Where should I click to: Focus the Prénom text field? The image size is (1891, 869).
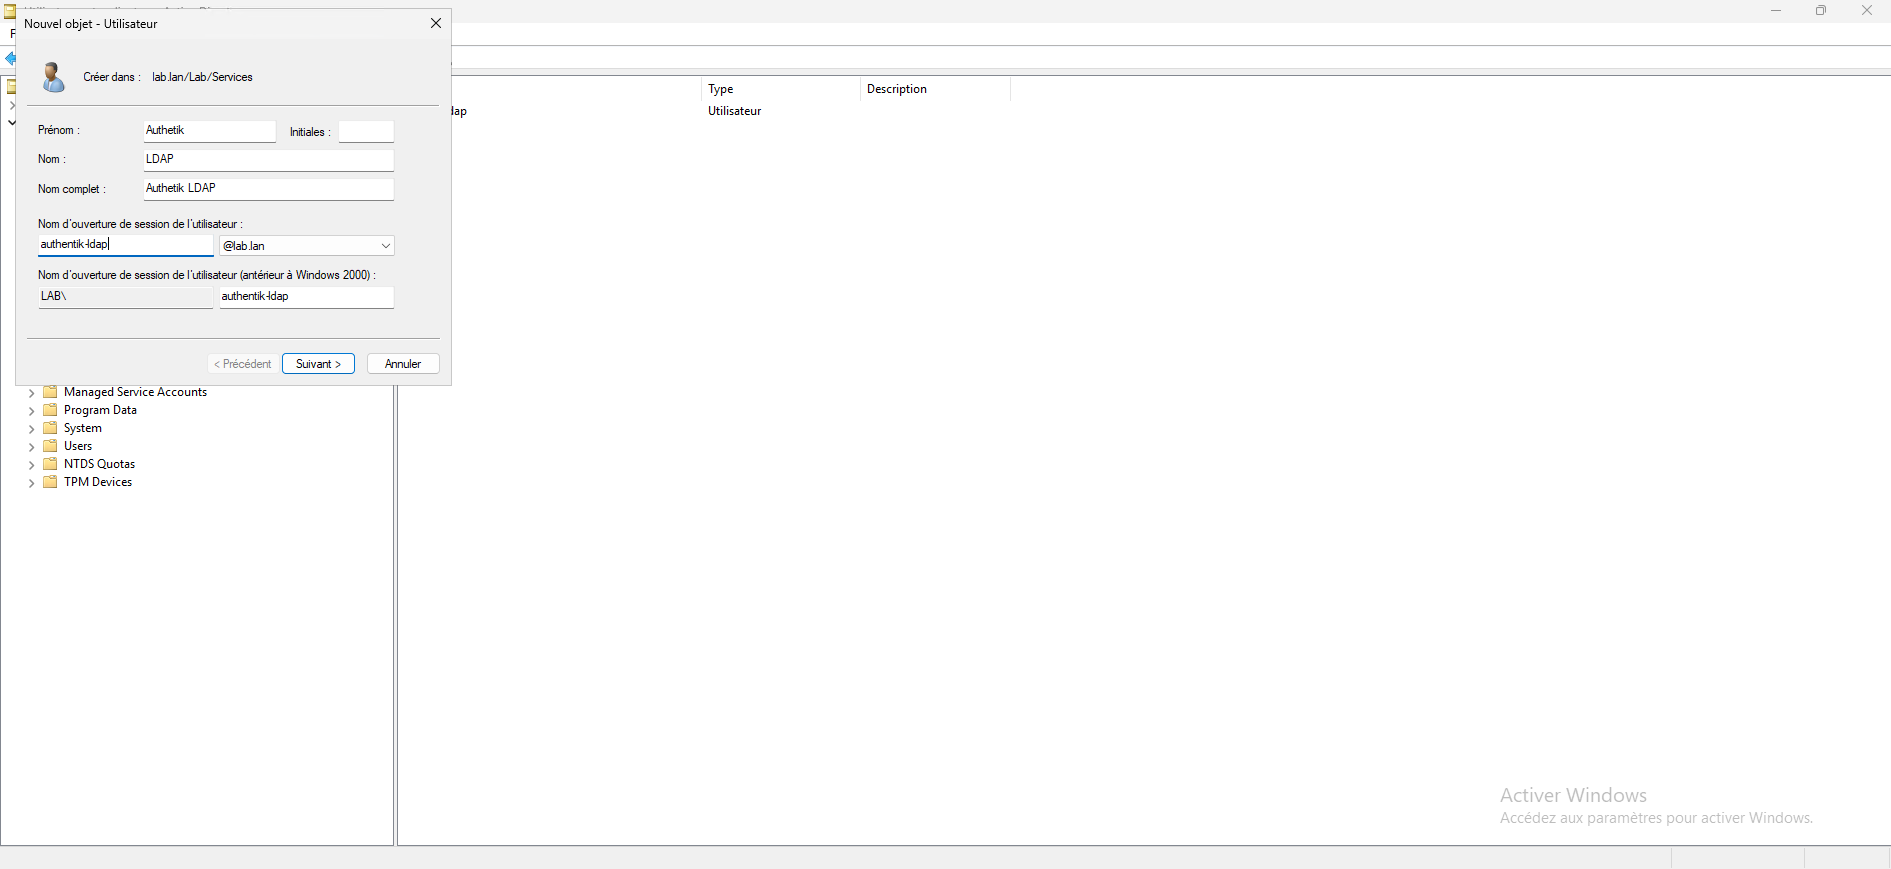coord(209,131)
